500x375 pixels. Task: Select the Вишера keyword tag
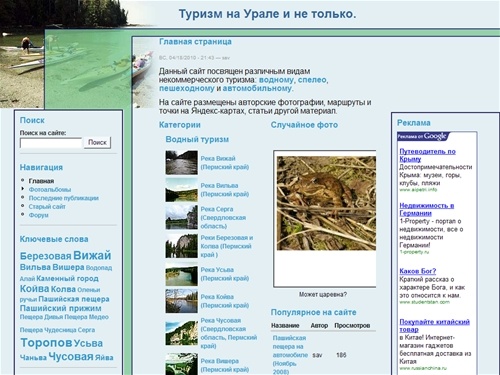point(68,267)
